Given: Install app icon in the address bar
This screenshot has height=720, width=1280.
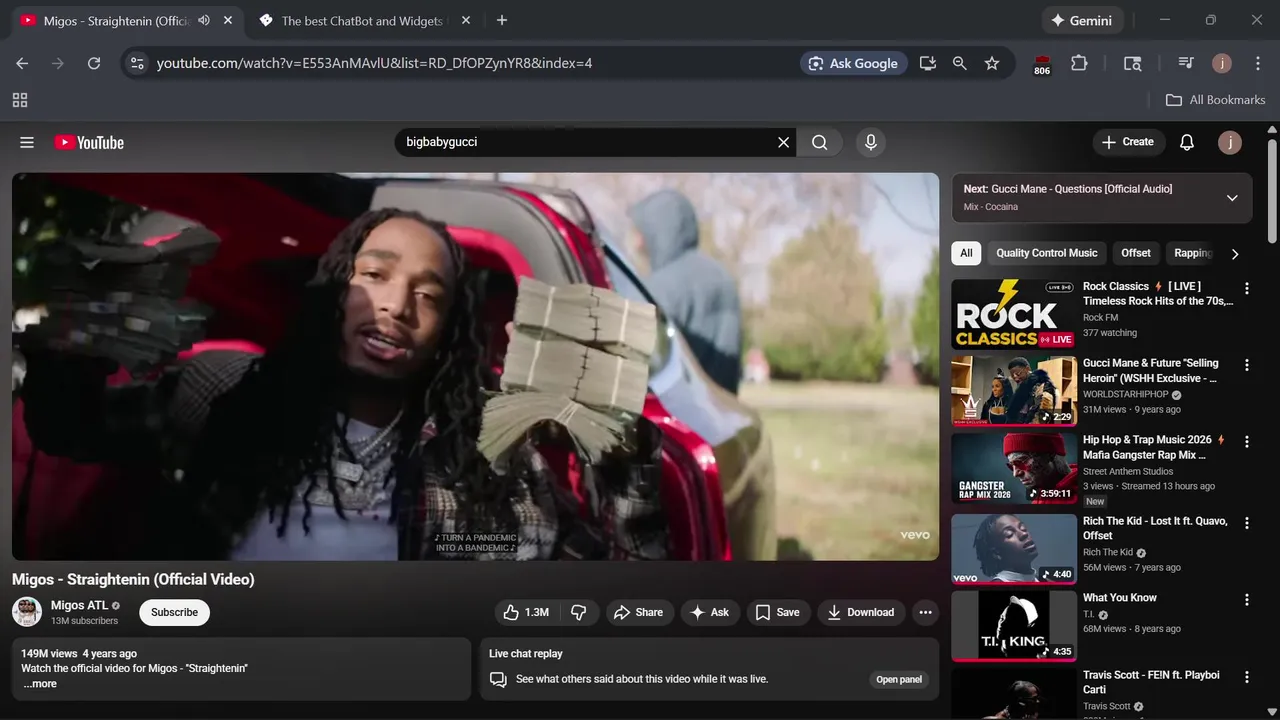Looking at the screenshot, I should click(x=928, y=63).
